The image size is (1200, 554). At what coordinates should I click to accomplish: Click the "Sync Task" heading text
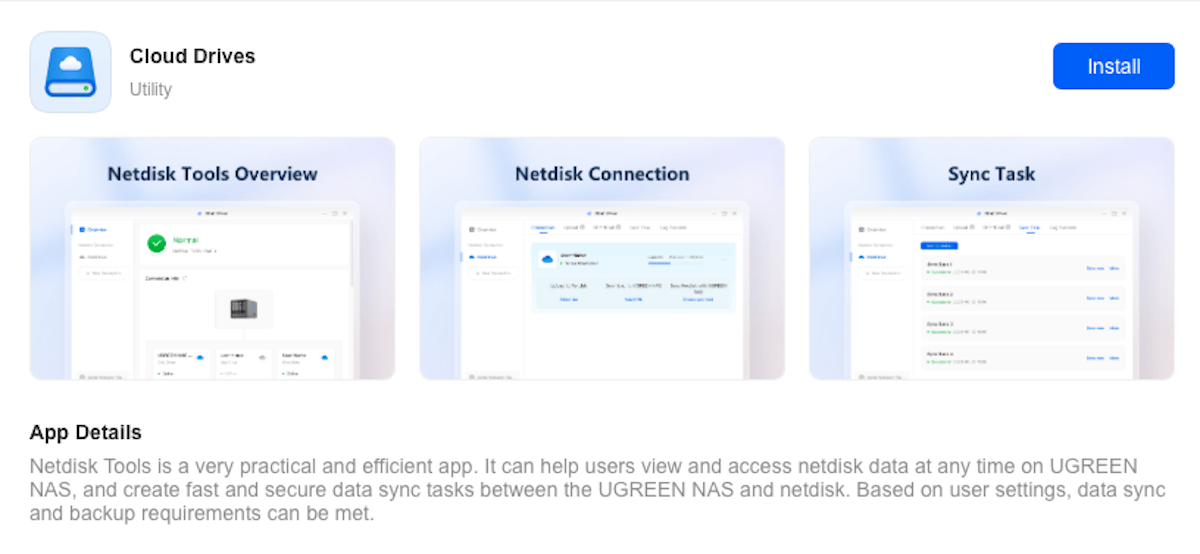991,174
